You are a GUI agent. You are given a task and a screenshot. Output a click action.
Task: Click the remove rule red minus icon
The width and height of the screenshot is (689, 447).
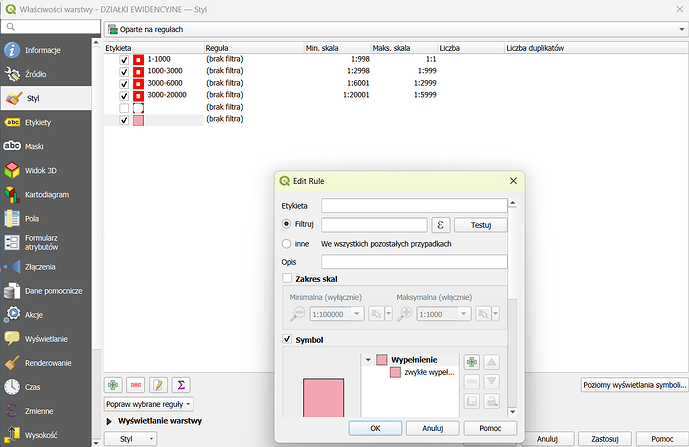pyautogui.click(x=135, y=384)
